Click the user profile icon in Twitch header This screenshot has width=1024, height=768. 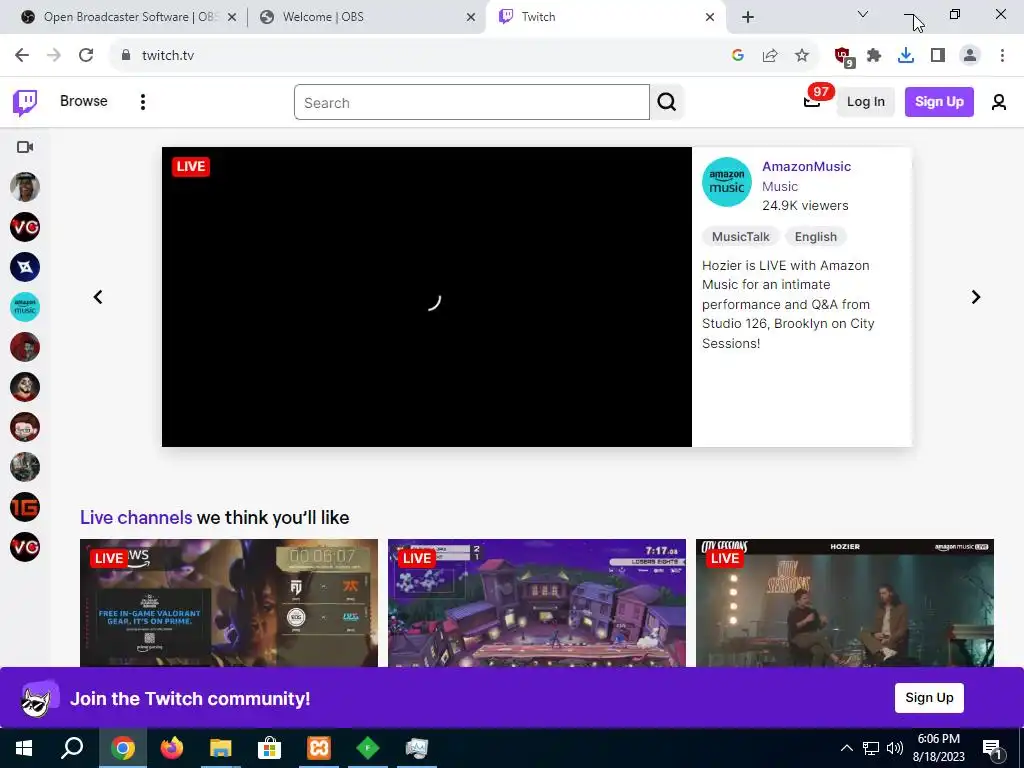tap(999, 102)
